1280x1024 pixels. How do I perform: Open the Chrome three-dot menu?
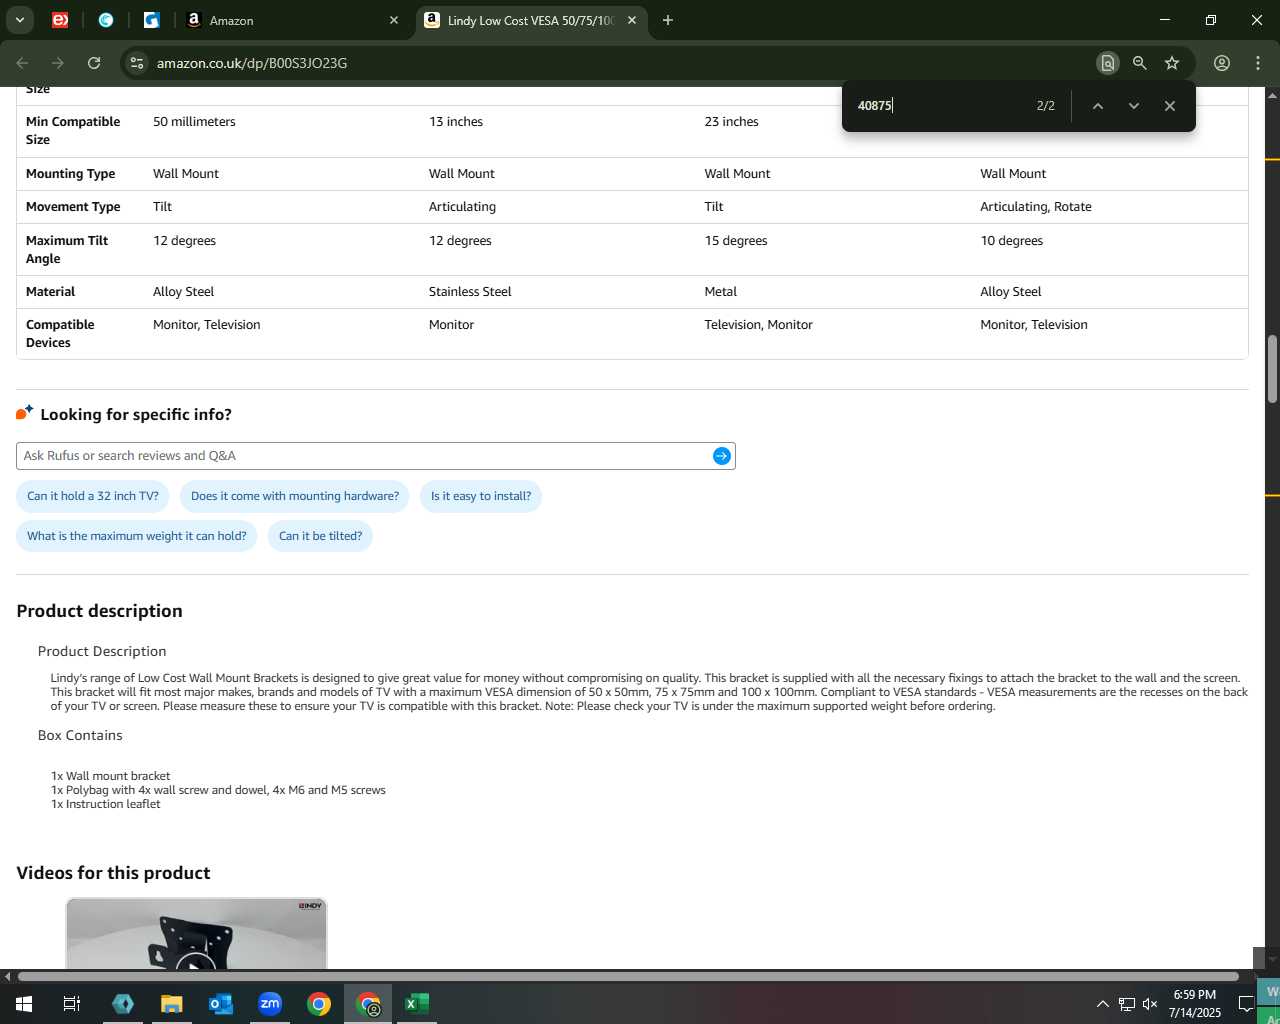[x=1258, y=63]
